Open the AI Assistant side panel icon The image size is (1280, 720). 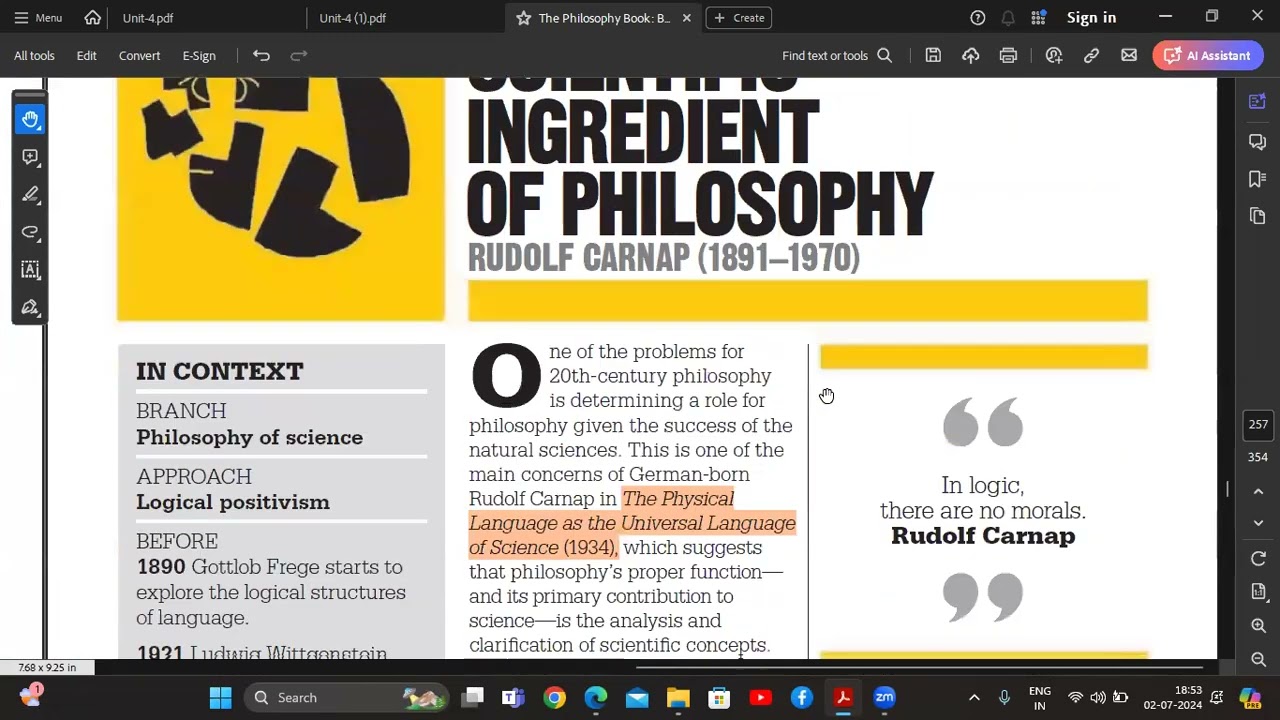click(x=1258, y=101)
